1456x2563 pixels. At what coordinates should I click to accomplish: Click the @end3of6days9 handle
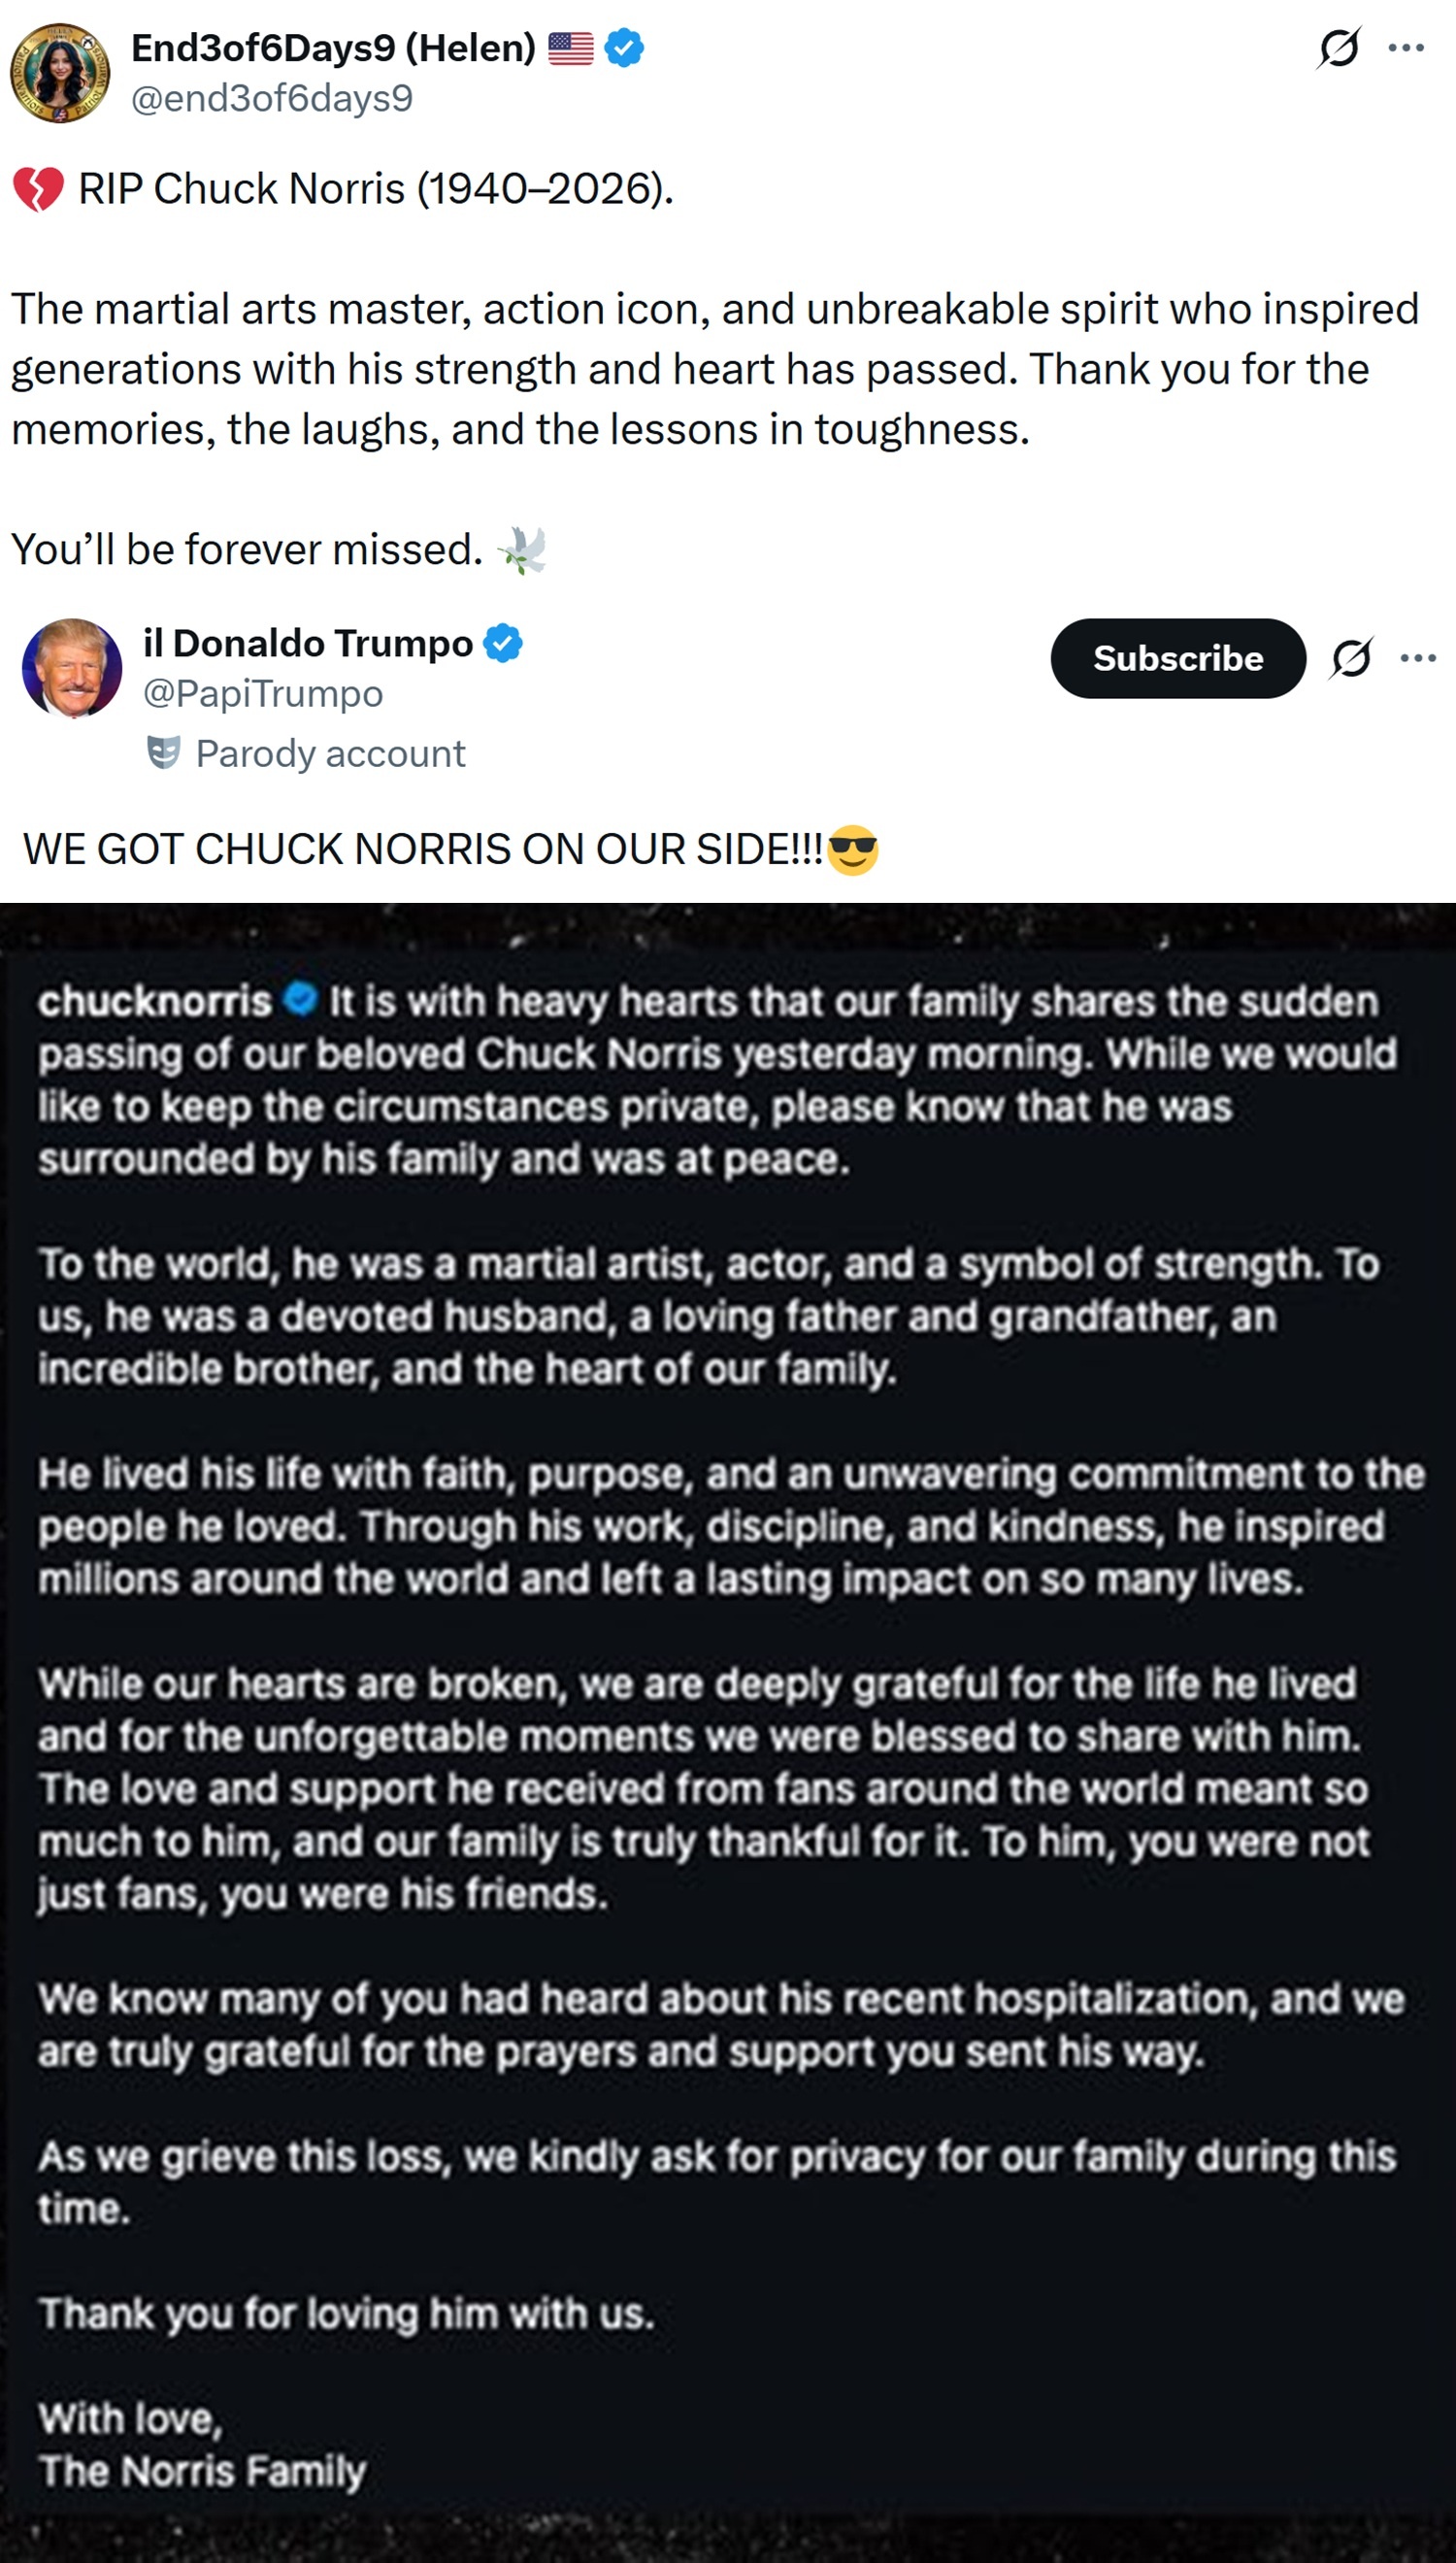click(272, 98)
